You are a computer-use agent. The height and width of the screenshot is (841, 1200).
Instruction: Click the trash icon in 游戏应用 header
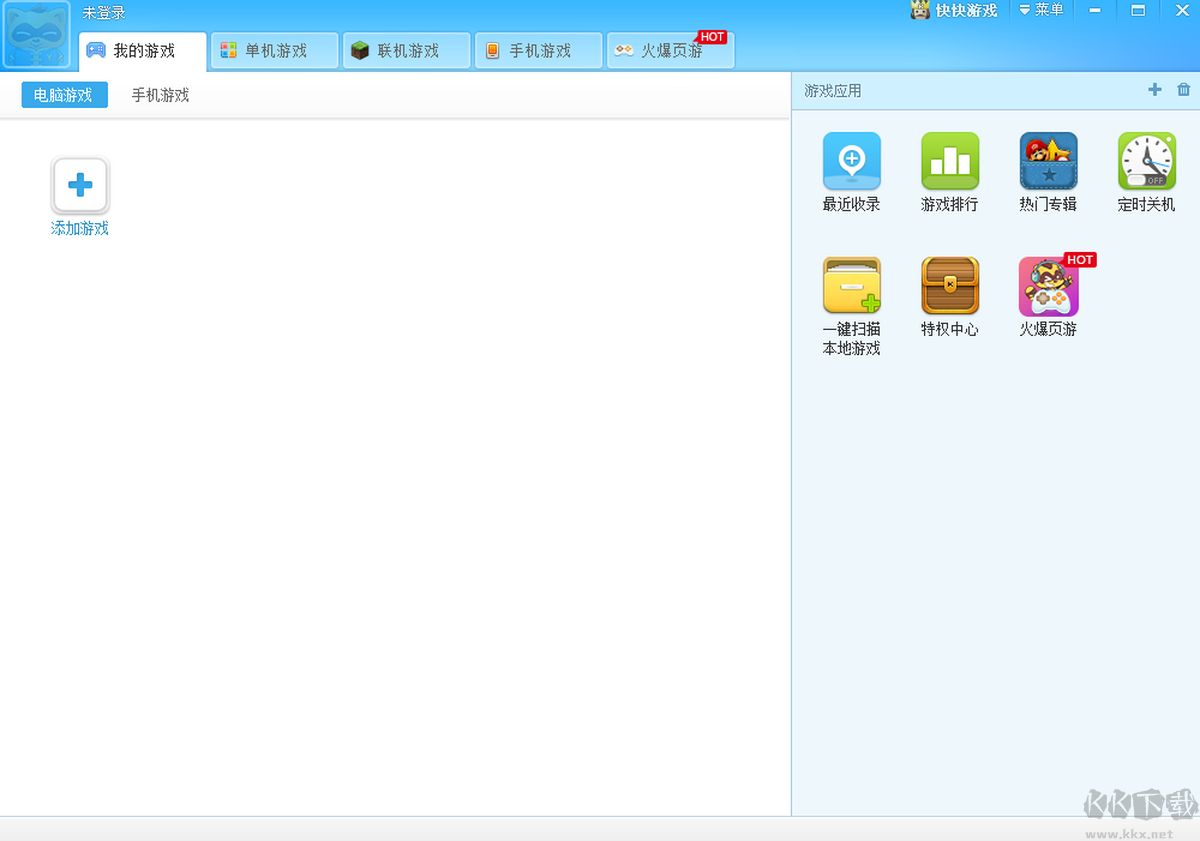point(1184,90)
